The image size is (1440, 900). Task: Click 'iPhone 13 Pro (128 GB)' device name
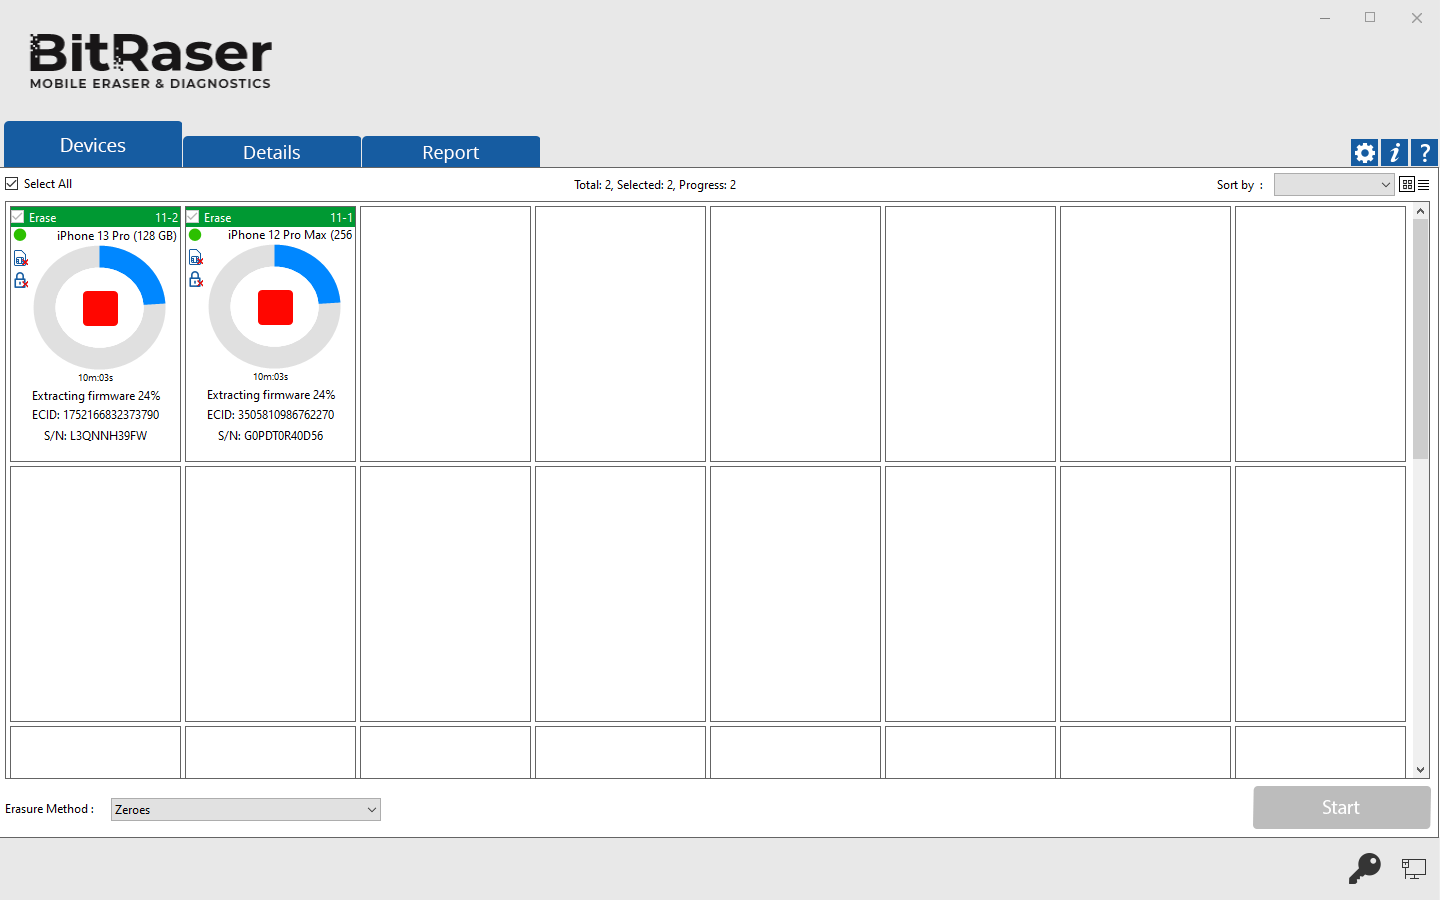116,236
